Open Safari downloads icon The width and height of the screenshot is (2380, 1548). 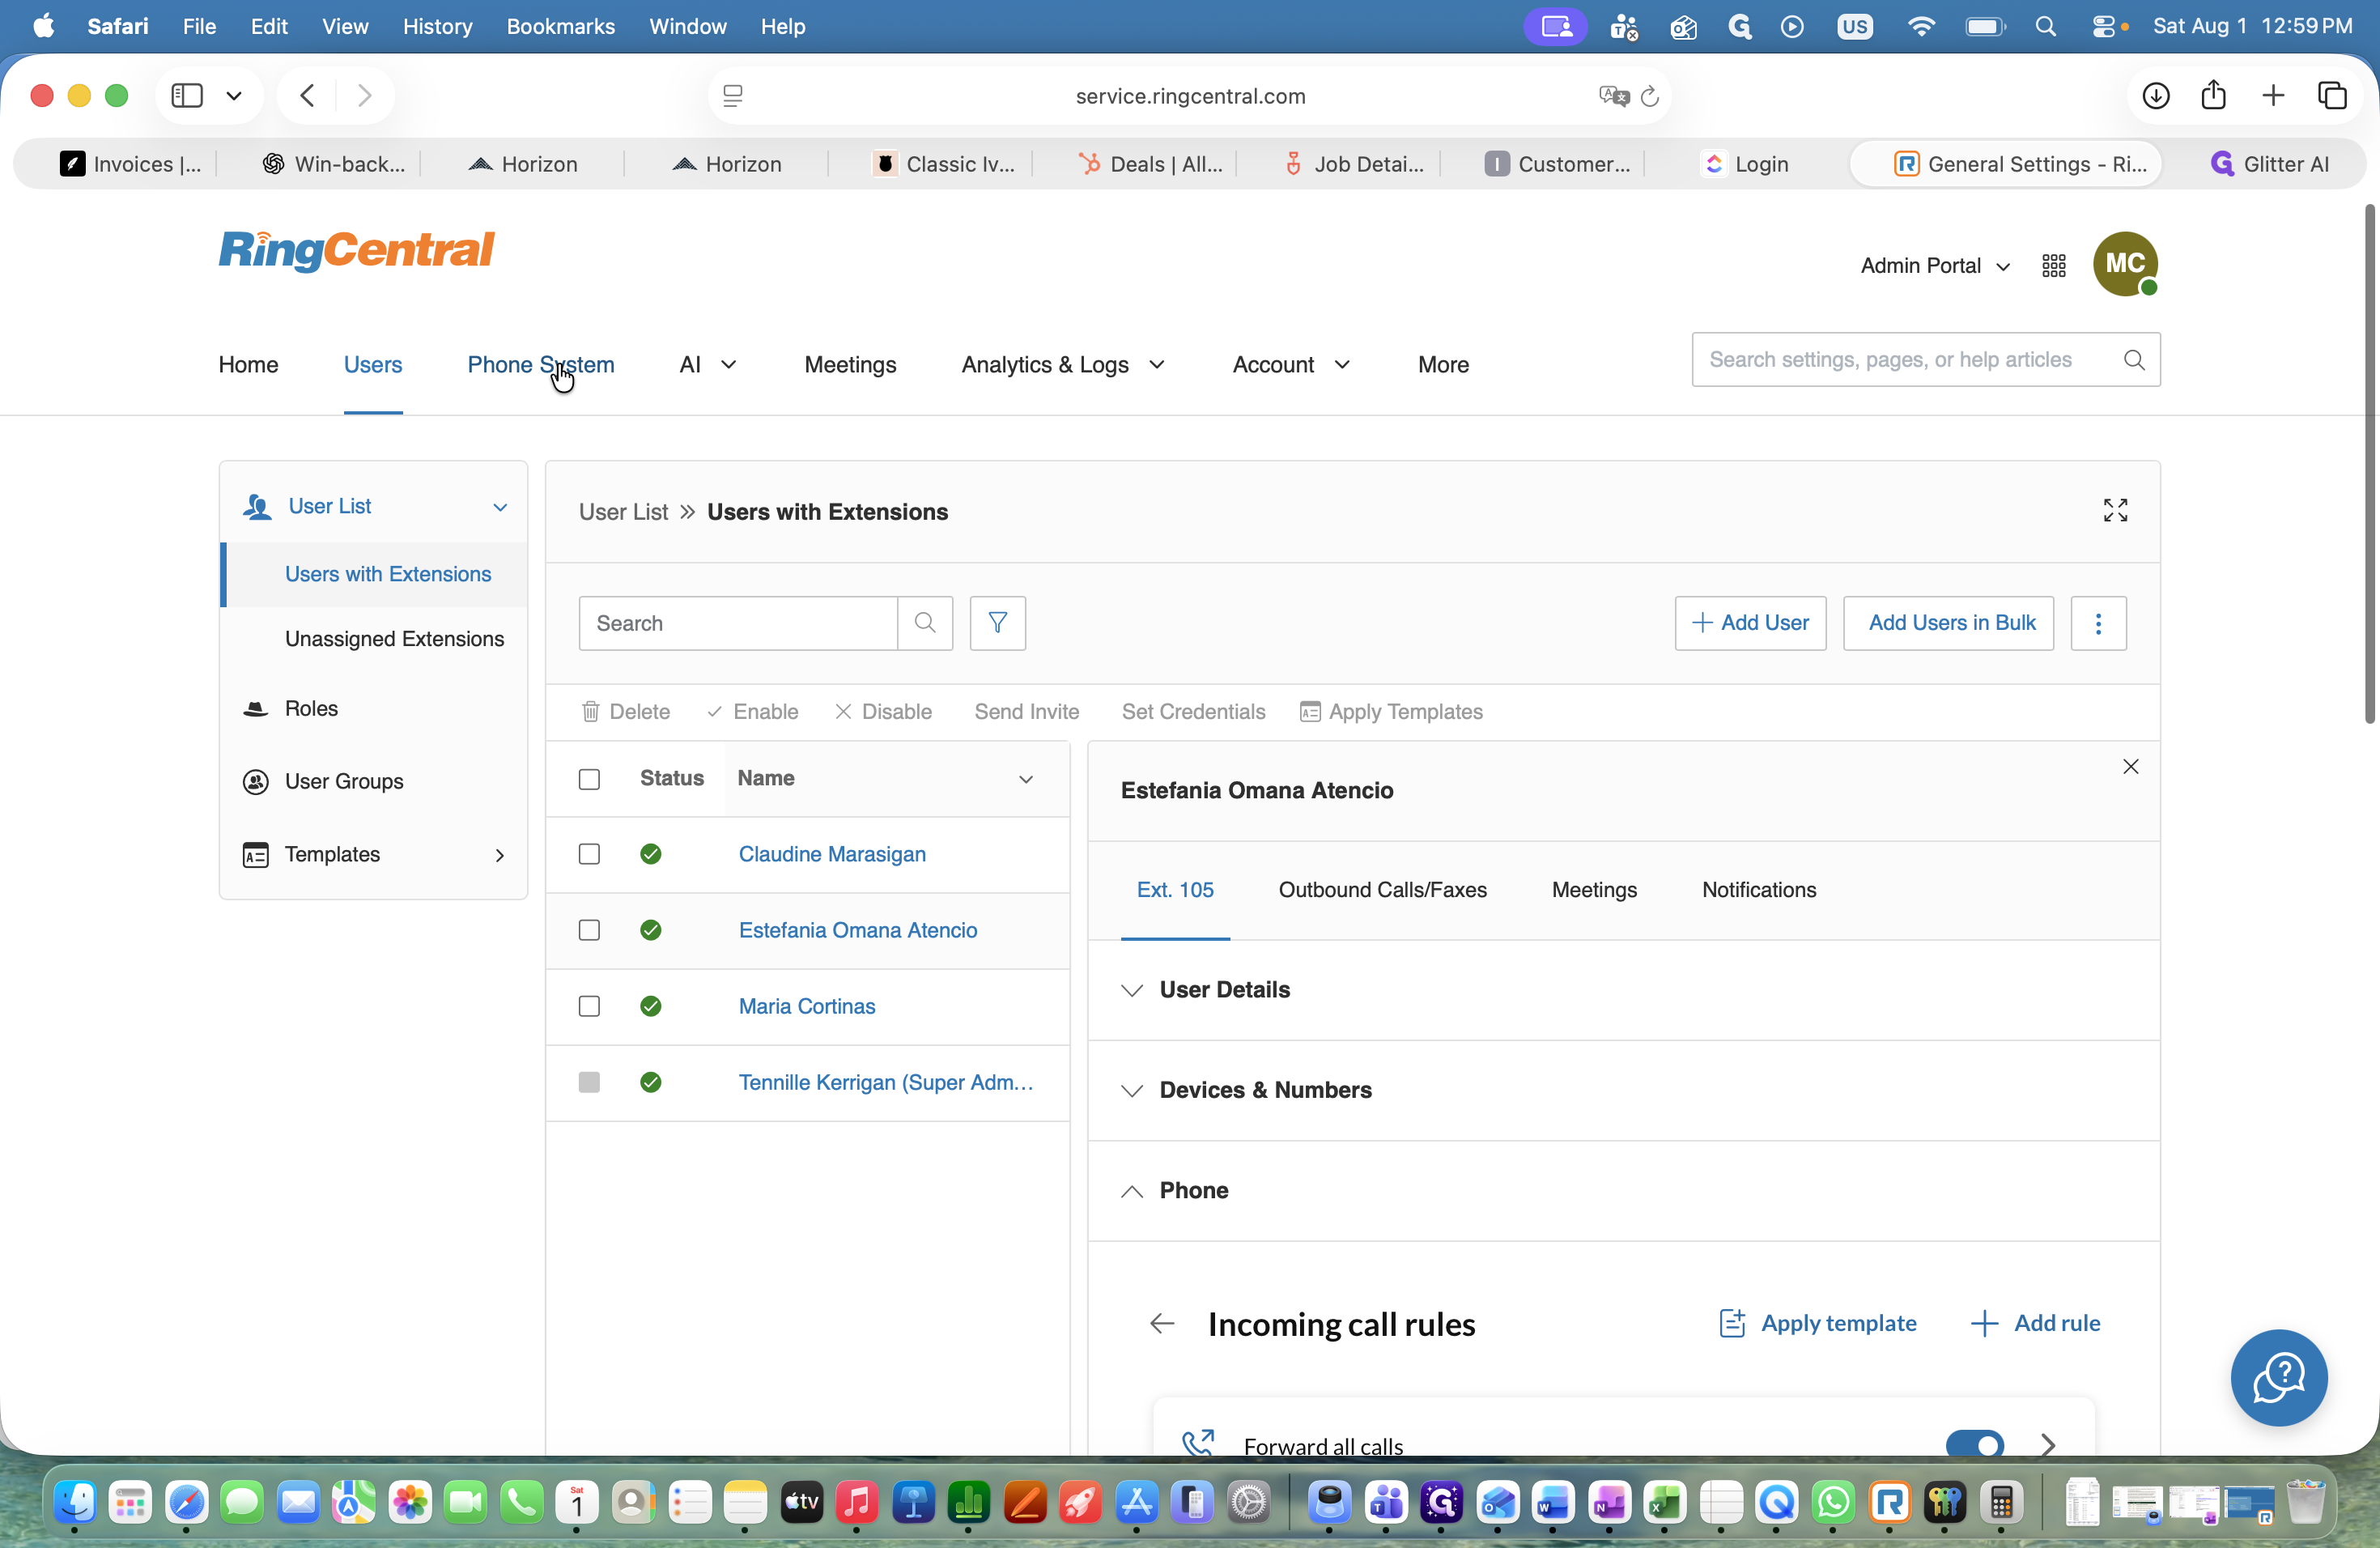coord(2156,95)
